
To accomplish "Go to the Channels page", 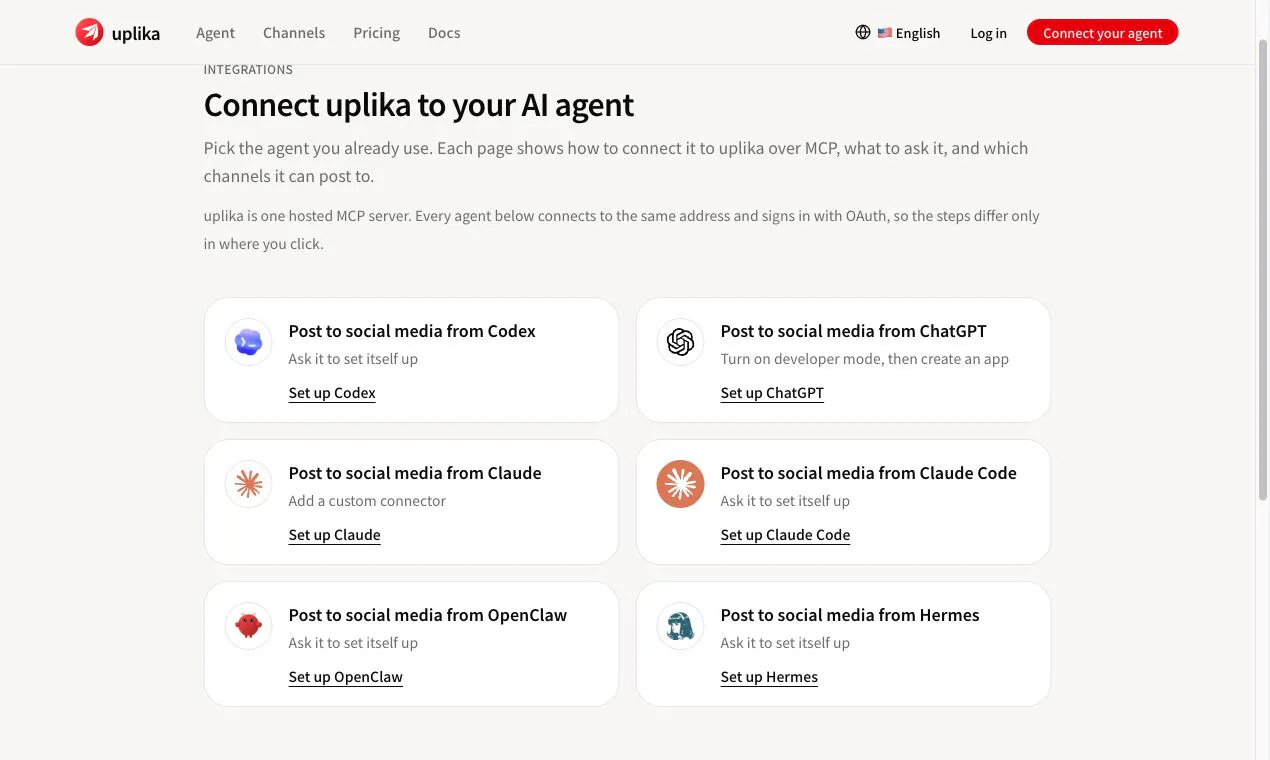I will click(x=294, y=33).
